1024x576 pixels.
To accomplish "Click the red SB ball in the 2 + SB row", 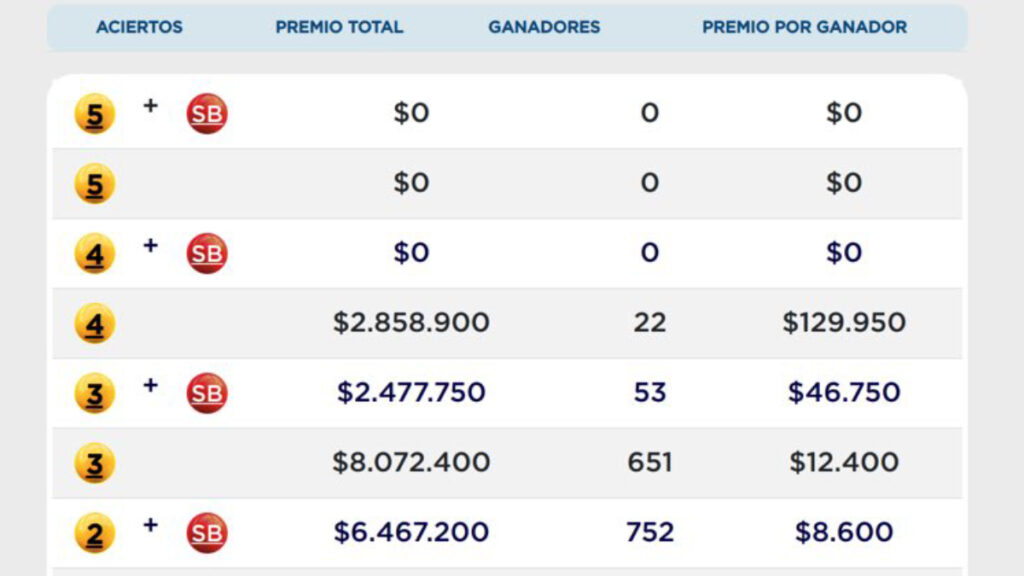I will point(207,533).
